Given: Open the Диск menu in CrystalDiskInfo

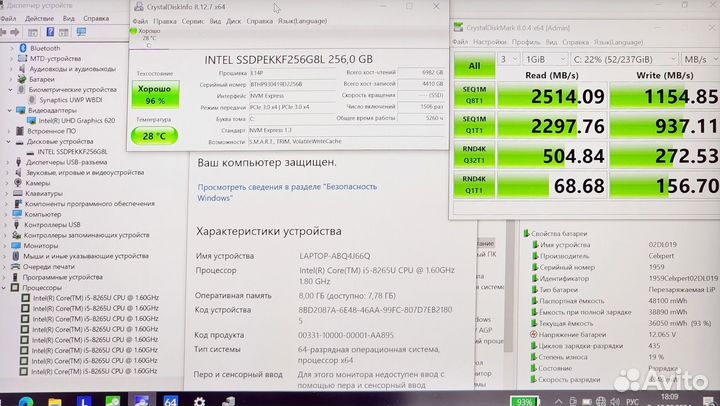Looking at the screenshot, I should (x=232, y=20).
